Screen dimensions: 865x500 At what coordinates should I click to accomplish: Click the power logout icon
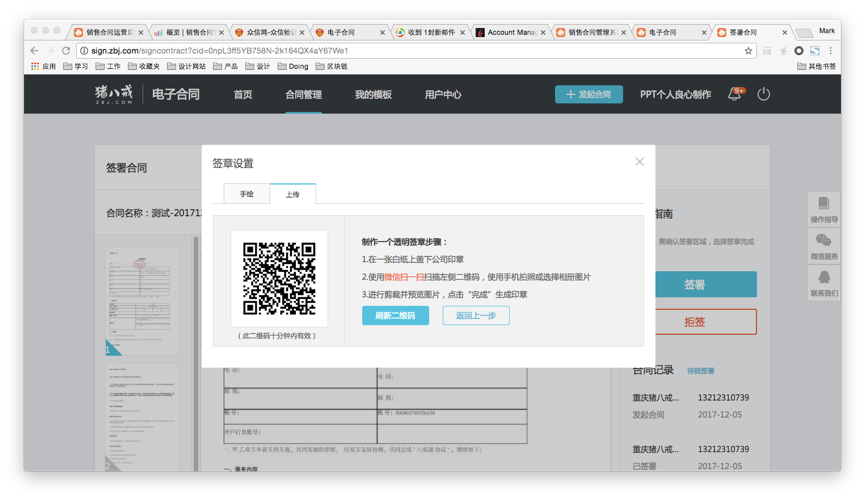[763, 94]
